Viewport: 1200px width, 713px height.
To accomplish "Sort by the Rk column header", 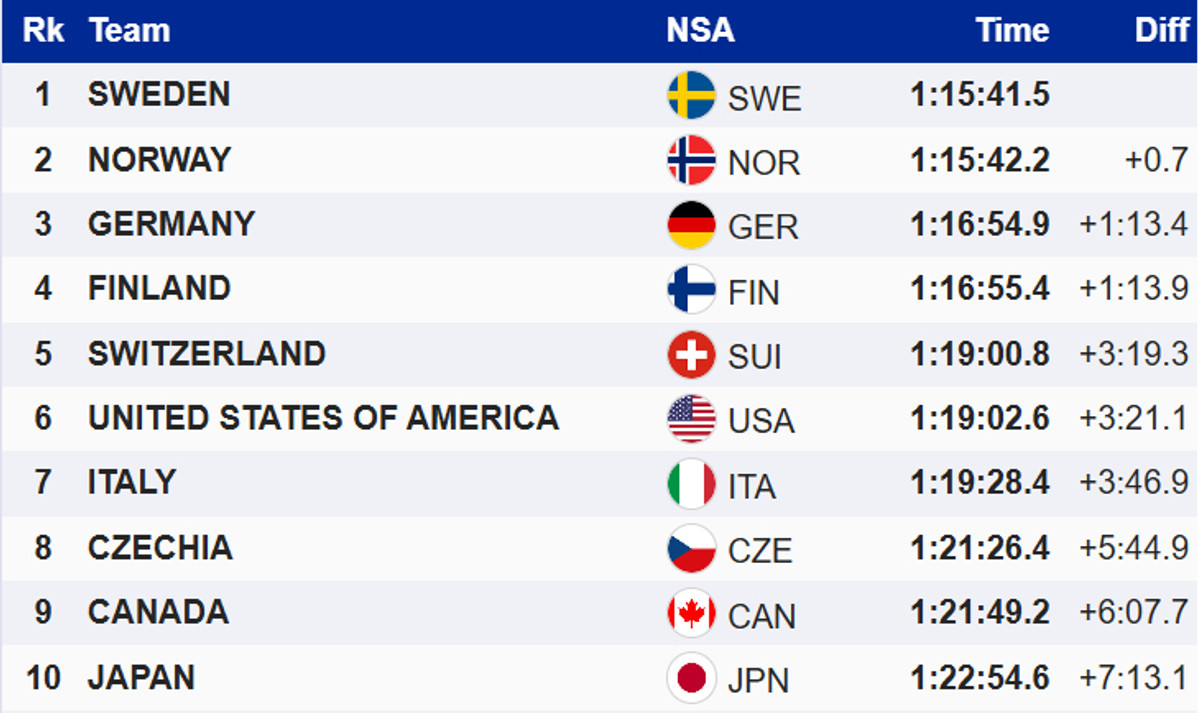I will (x=43, y=31).
